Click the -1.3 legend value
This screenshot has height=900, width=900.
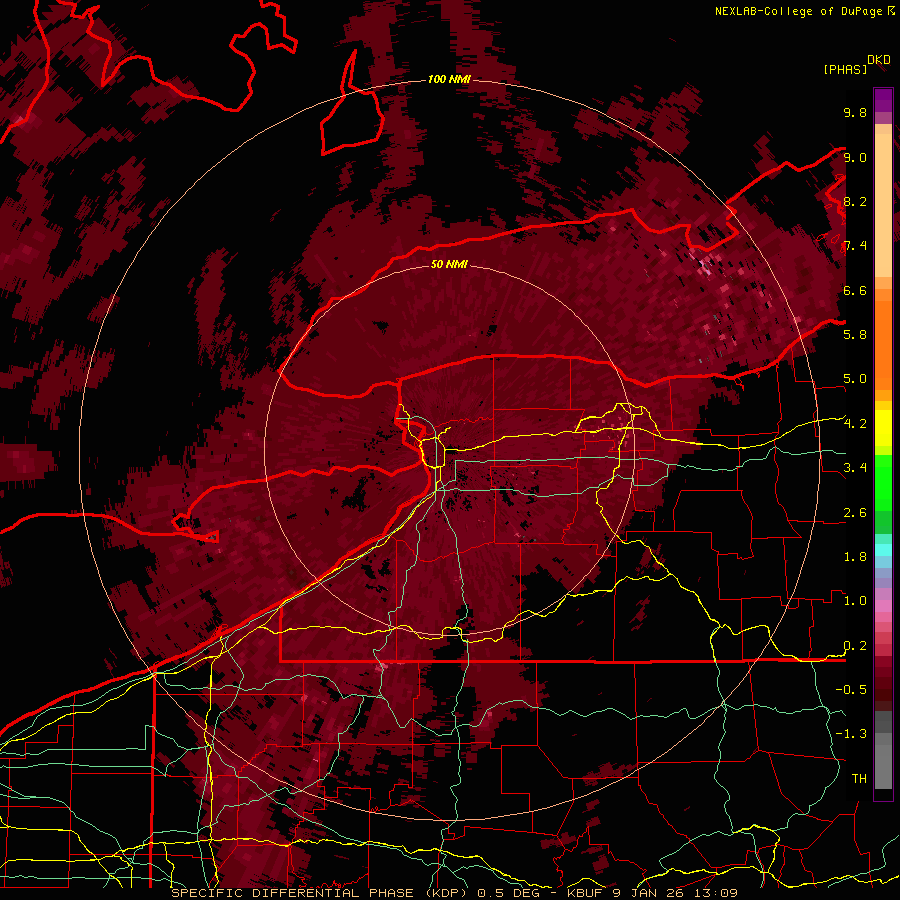point(851,734)
